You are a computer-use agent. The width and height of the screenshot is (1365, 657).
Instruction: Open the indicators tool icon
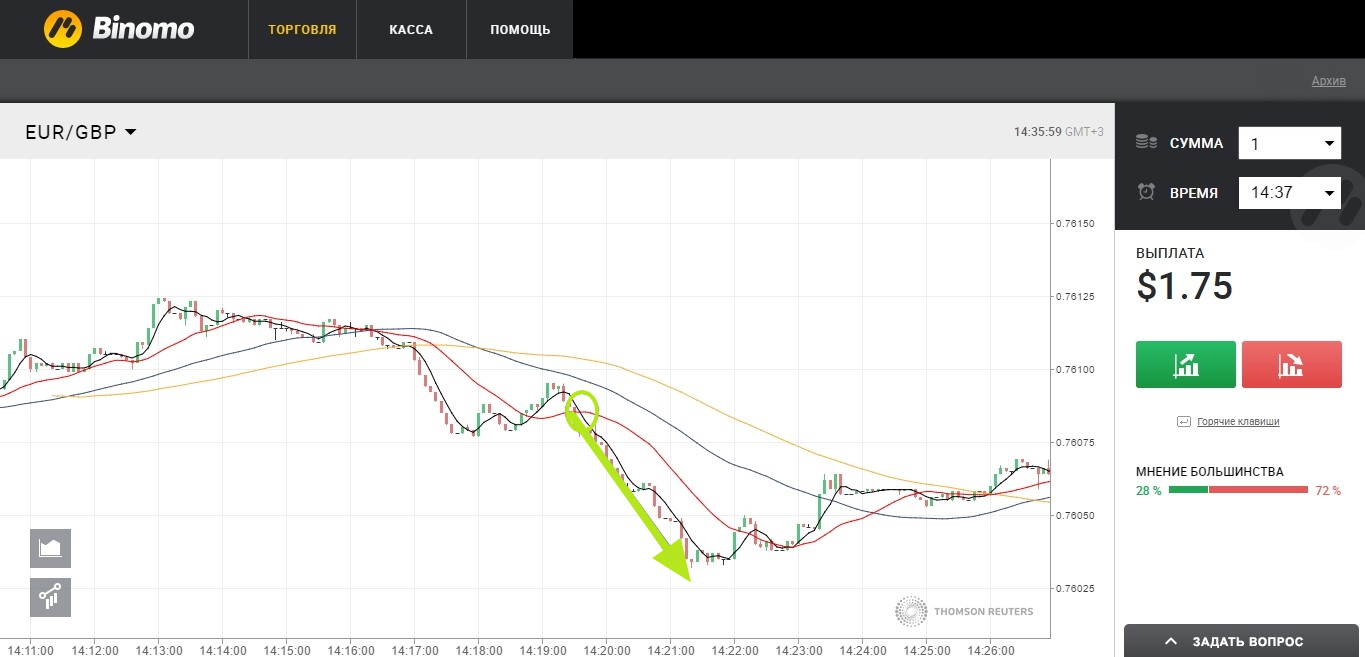click(x=50, y=597)
